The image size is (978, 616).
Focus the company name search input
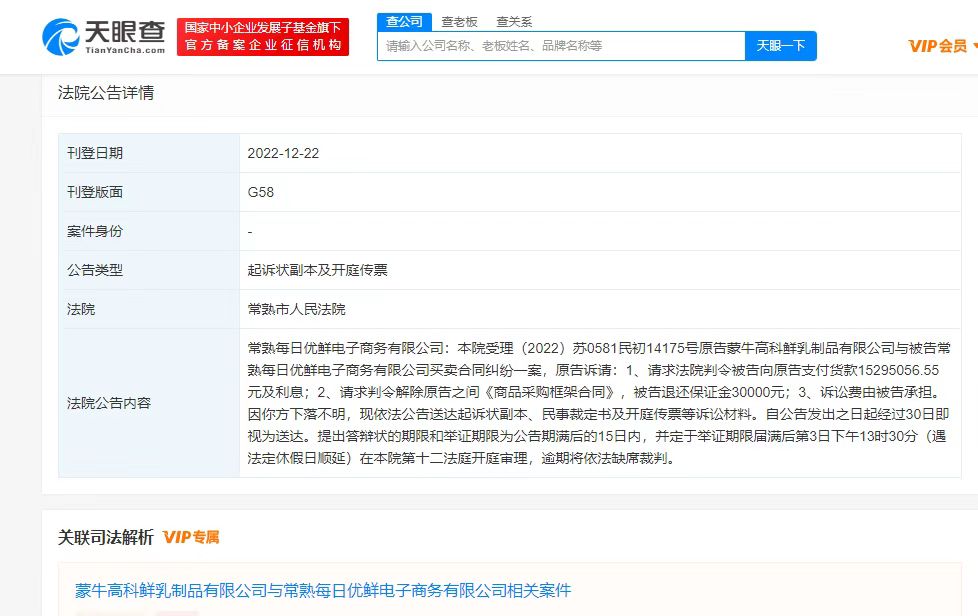click(560, 46)
